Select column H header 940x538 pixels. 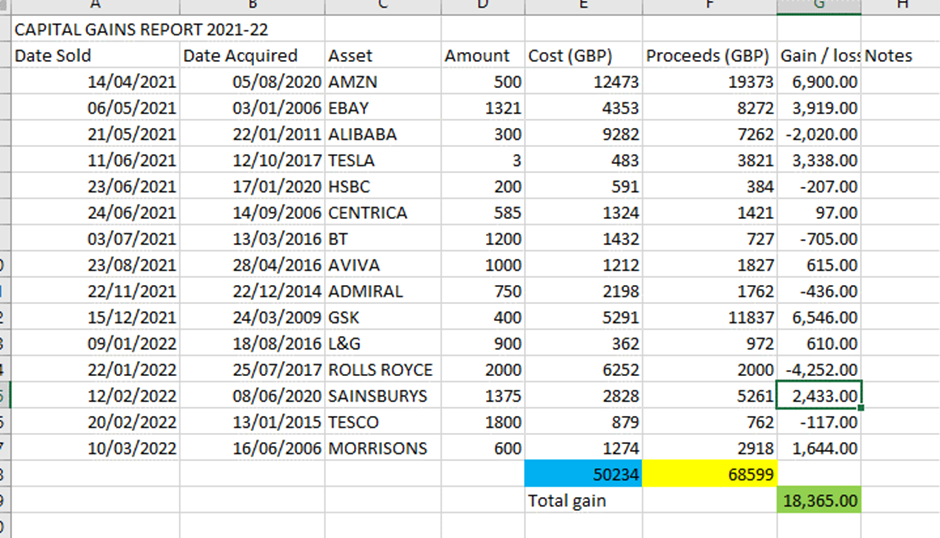click(x=900, y=7)
